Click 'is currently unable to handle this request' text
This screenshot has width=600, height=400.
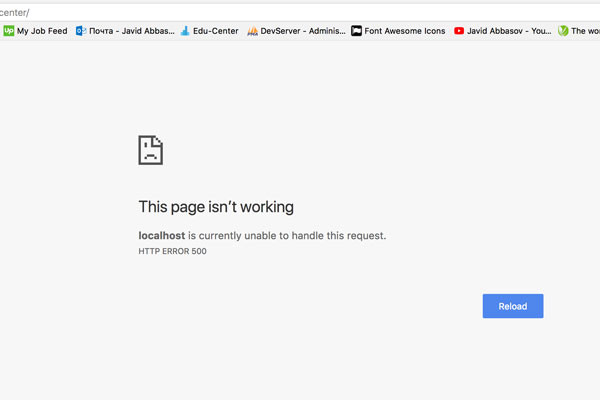tap(287, 235)
